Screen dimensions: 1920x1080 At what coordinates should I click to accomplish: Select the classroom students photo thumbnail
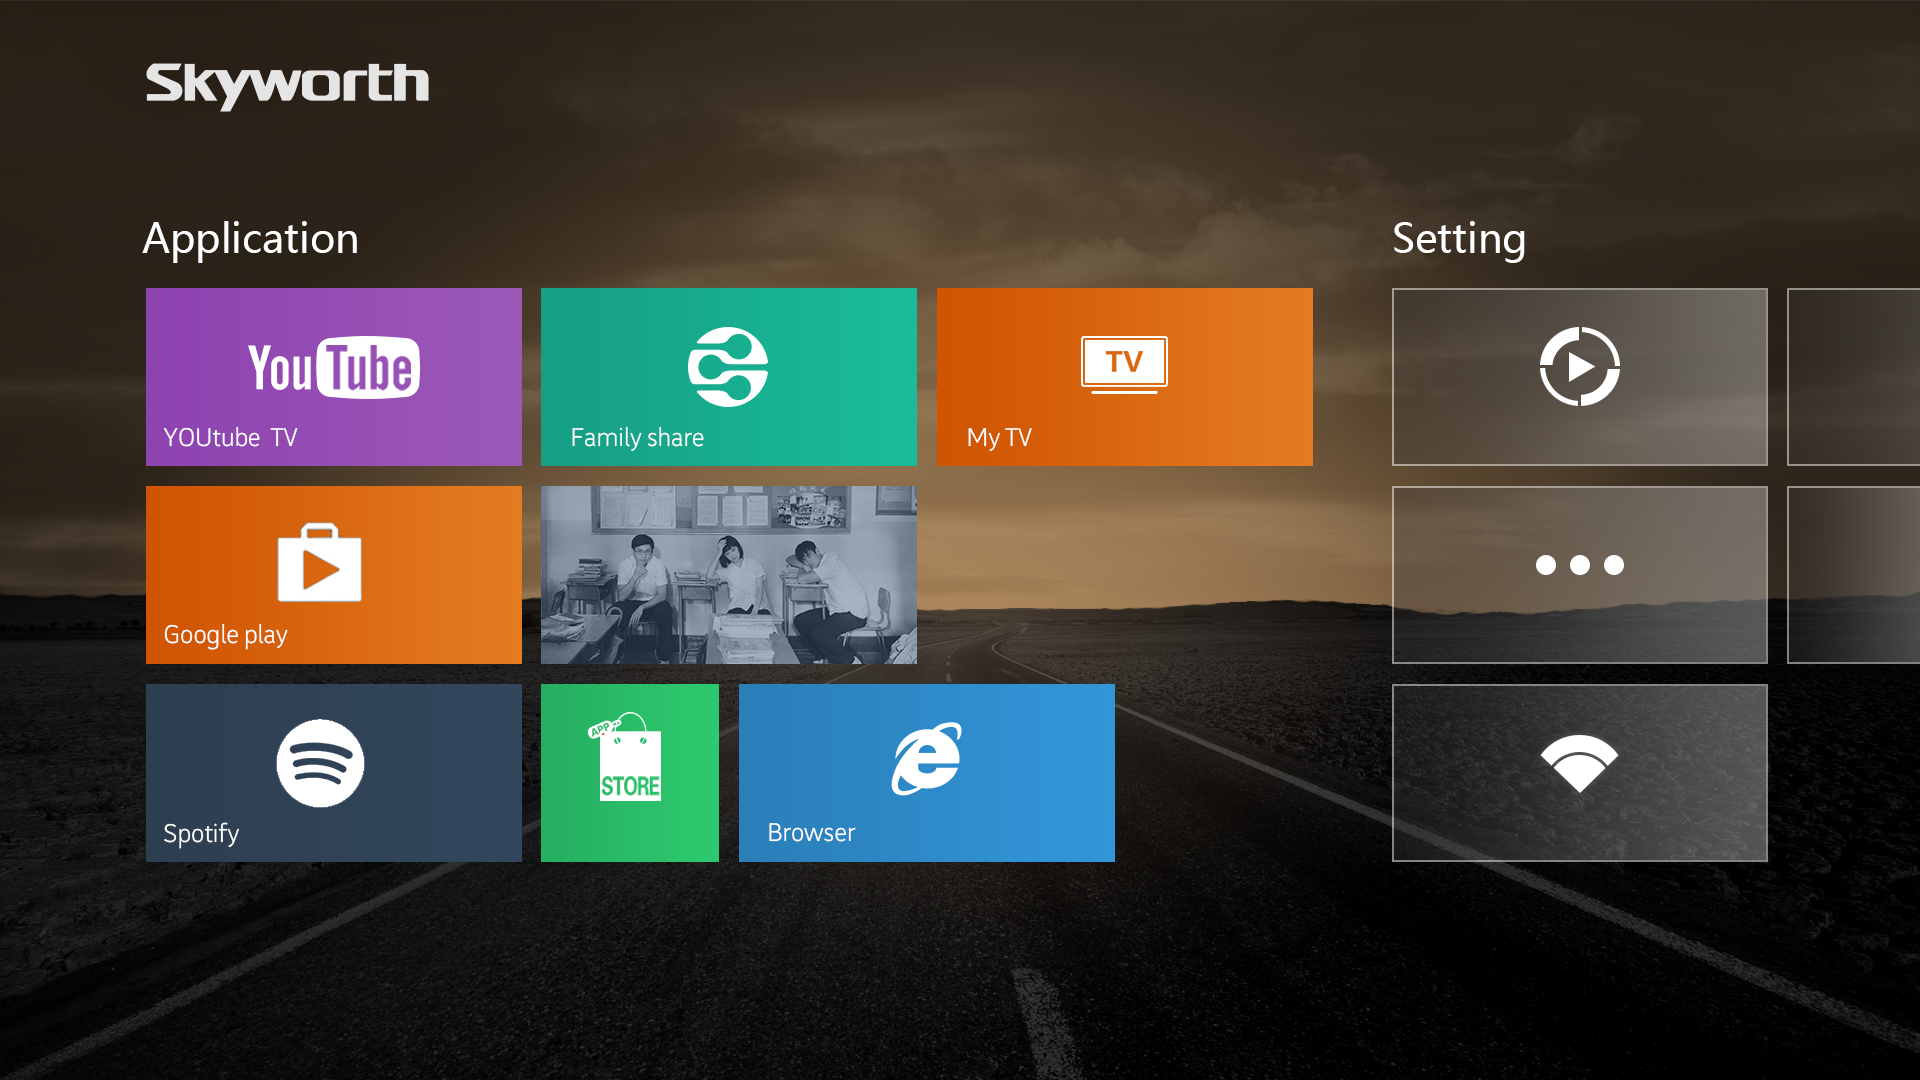(728, 574)
